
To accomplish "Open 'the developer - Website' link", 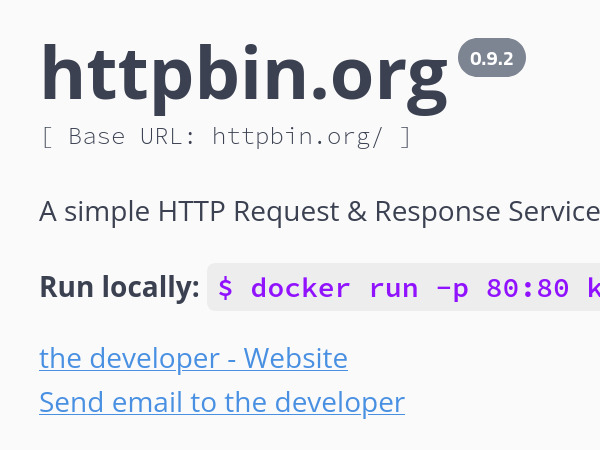I will 193,359.
